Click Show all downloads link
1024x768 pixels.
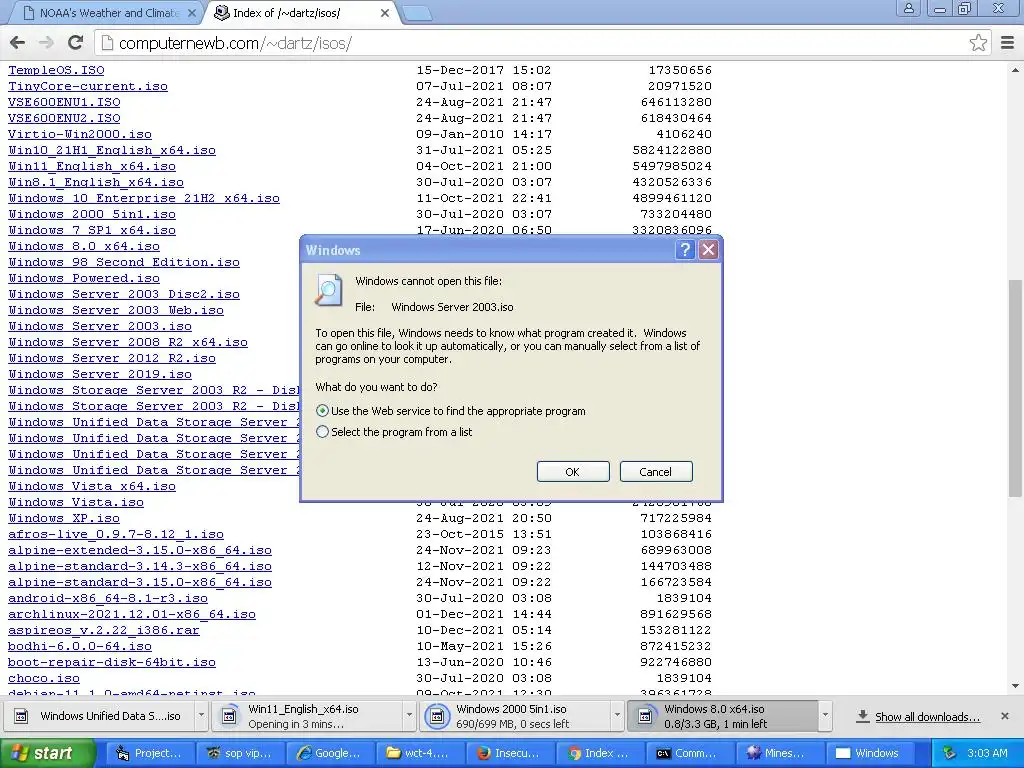coord(927,716)
